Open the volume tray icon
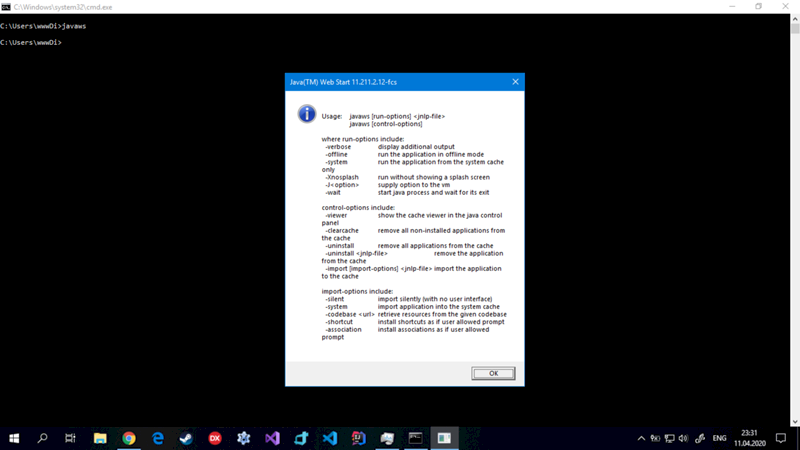 [684, 438]
